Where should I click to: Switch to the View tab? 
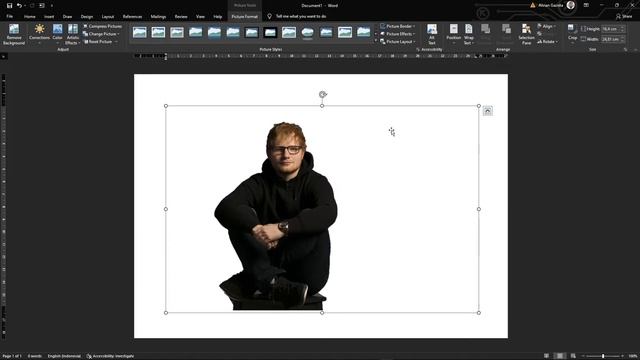200,16
